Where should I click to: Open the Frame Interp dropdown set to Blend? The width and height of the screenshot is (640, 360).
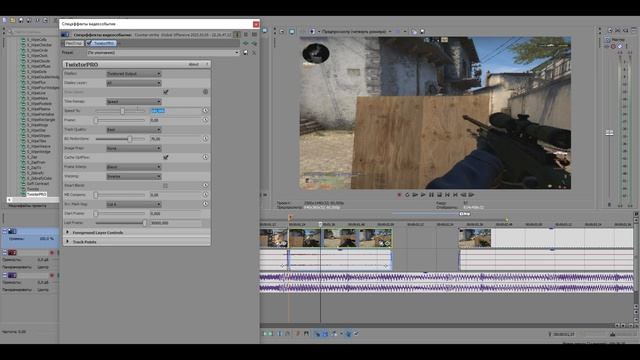pos(134,167)
